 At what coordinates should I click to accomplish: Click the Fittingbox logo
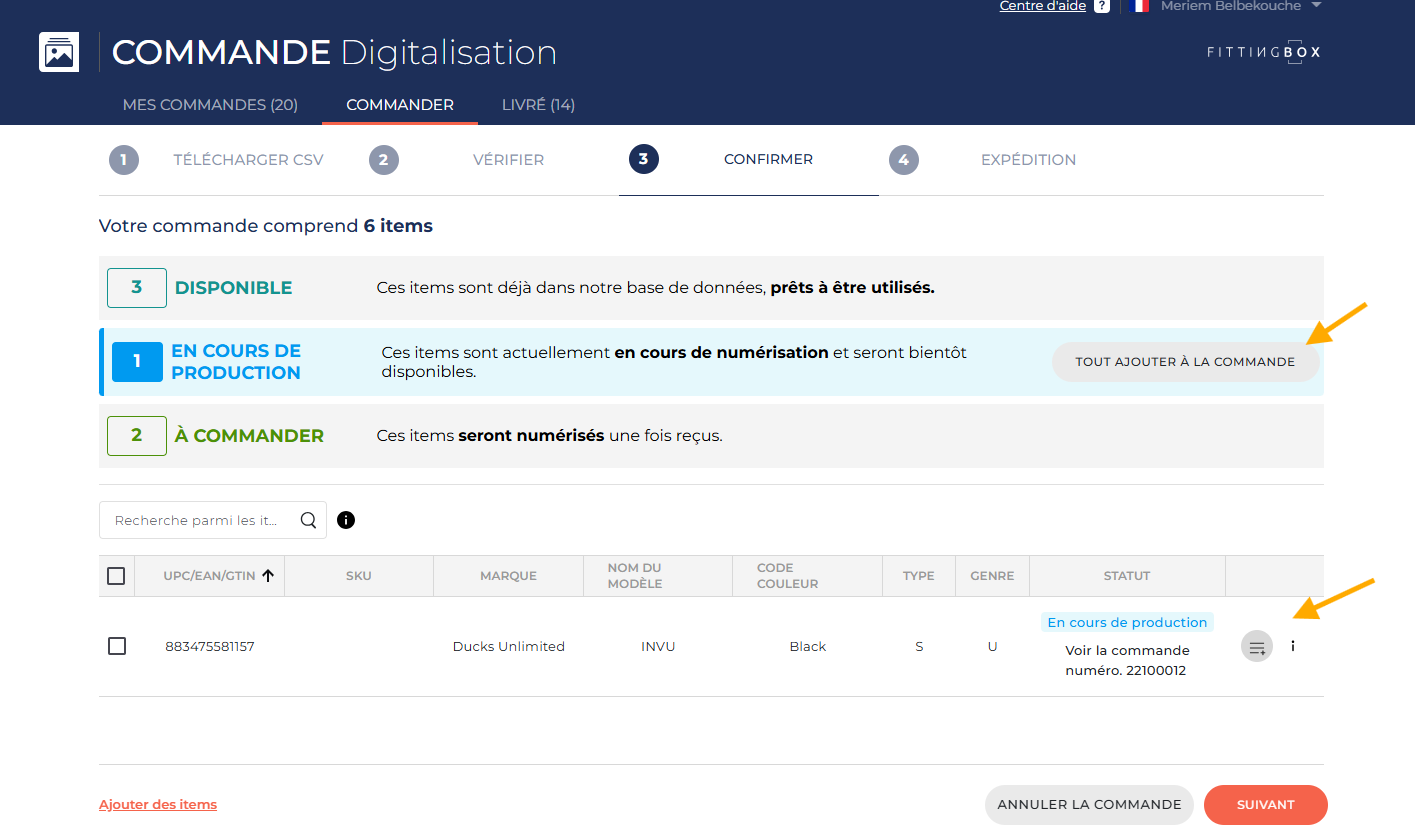[1264, 52]
